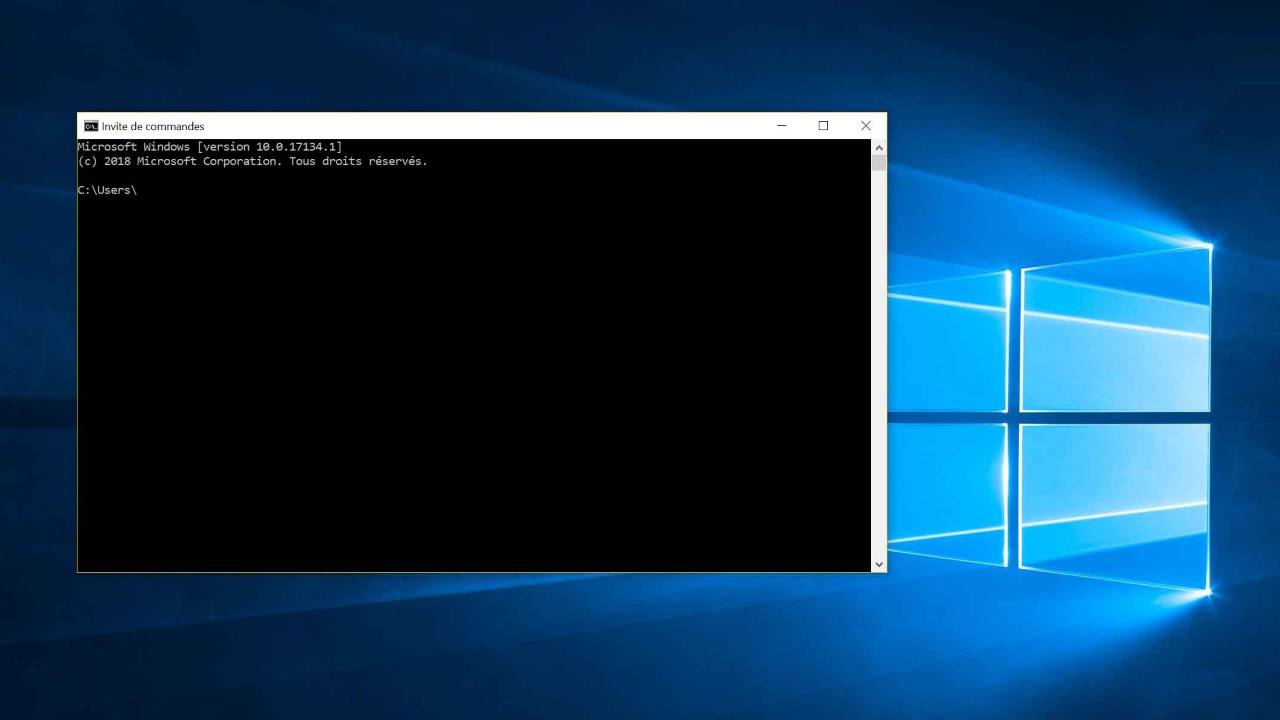Close the Invite de commandes window
Viewport: 1280px width, 720px height.
(865, 126)
